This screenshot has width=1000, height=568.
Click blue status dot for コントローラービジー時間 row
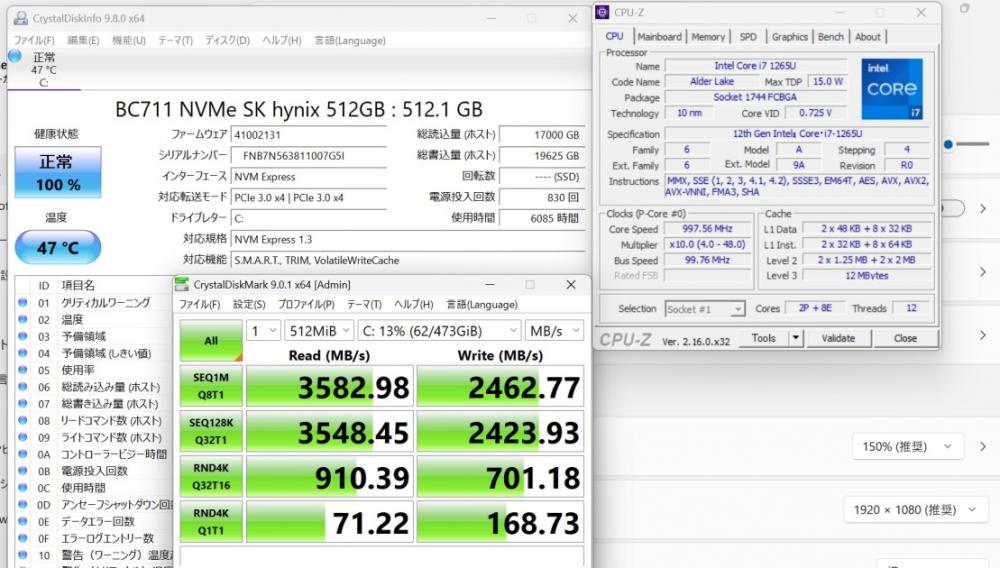tap(23, 455)
